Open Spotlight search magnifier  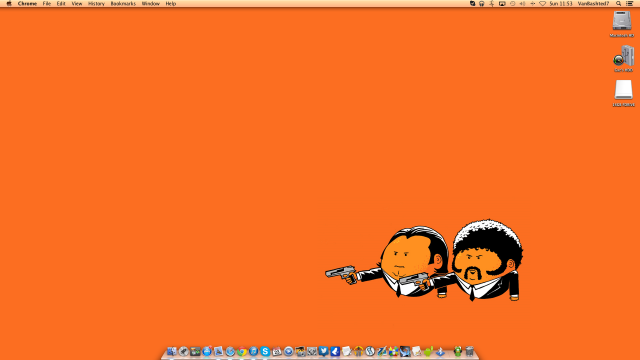tap(618, 4)
